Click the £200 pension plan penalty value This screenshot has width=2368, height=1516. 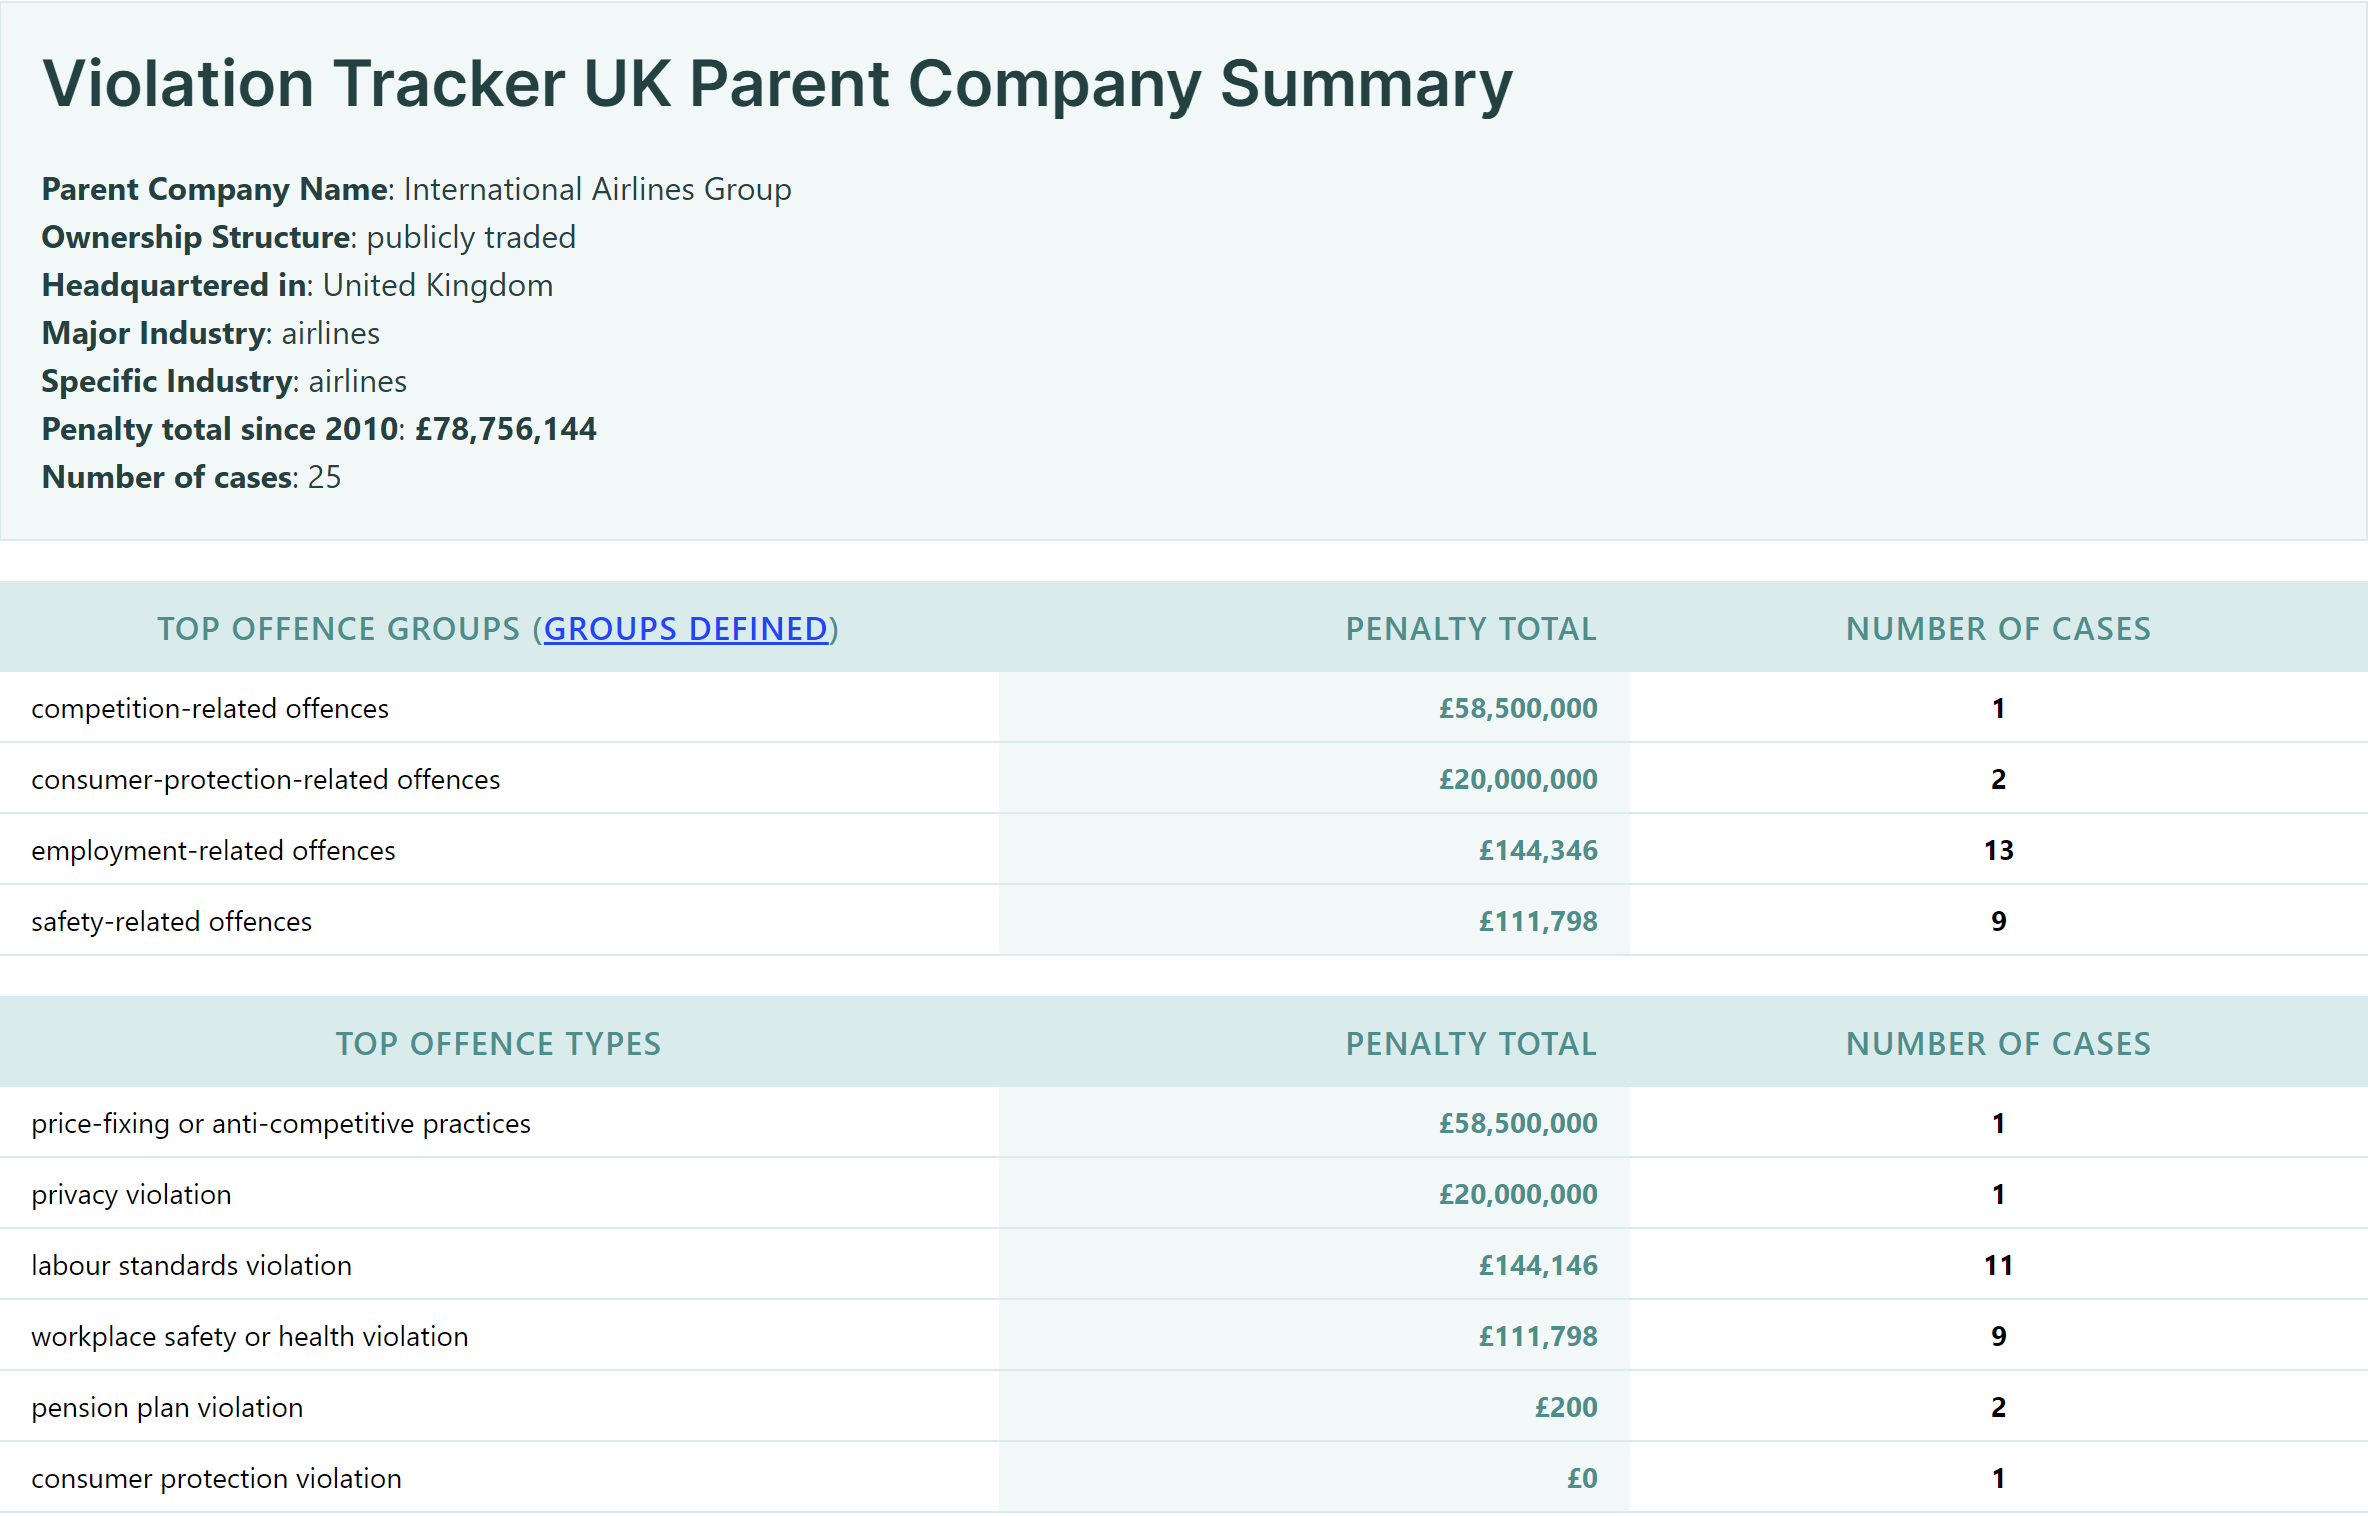[x=1565, y=1408]
